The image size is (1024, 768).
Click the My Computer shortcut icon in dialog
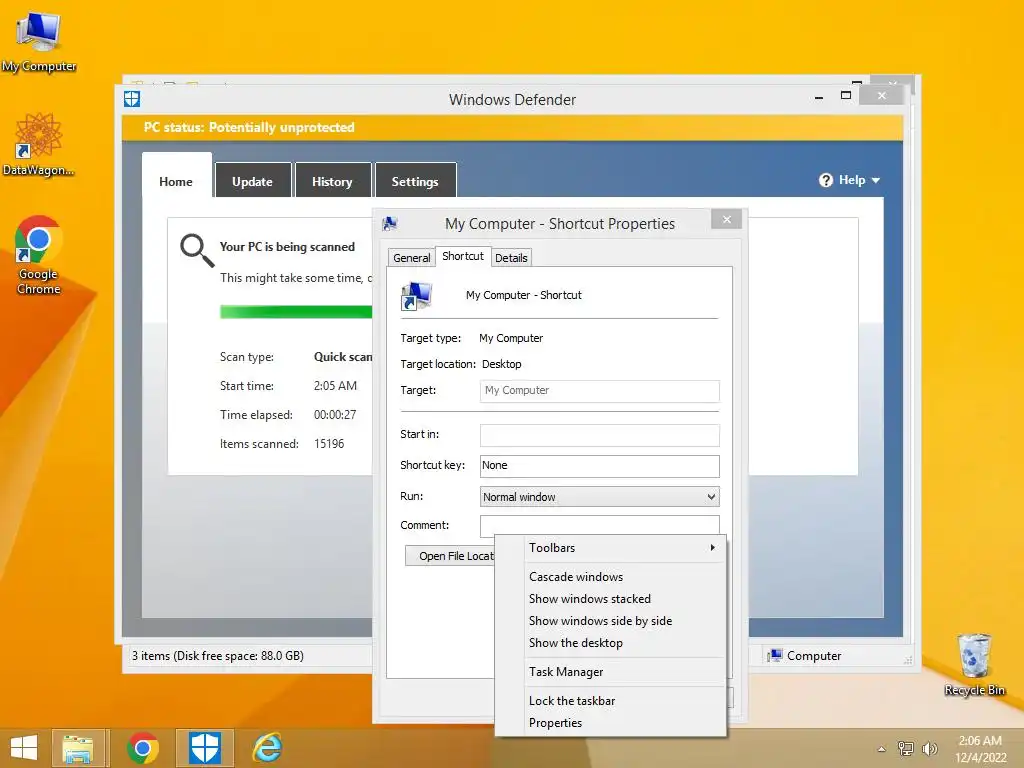click(x=416, y=296)
